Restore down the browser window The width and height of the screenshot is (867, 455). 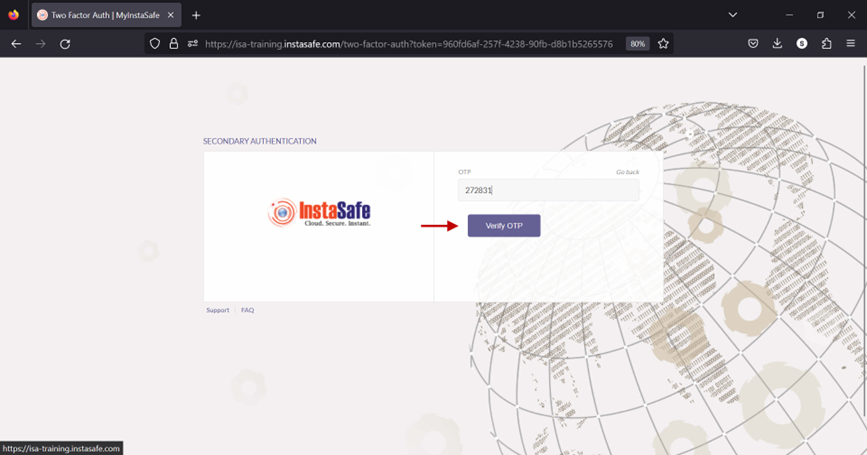[821, 15]
